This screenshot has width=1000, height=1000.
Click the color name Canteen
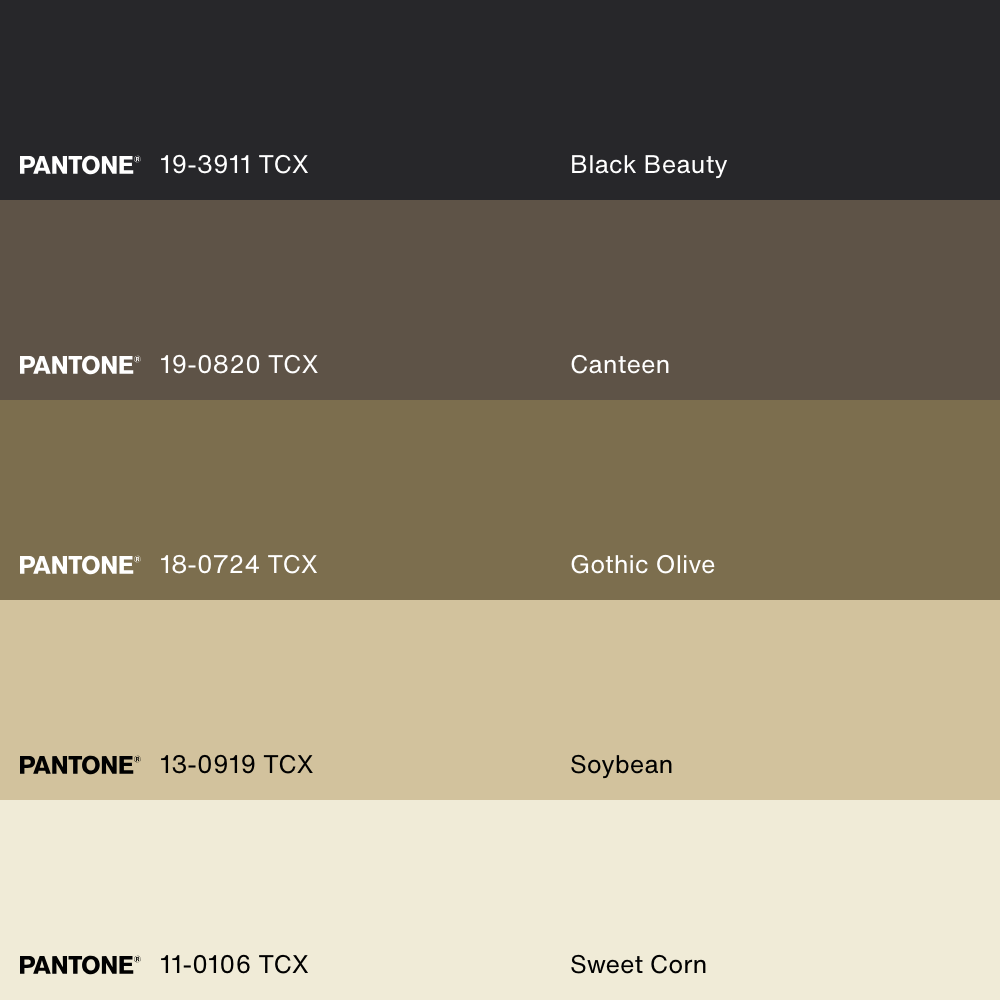(x=620, y=365)
